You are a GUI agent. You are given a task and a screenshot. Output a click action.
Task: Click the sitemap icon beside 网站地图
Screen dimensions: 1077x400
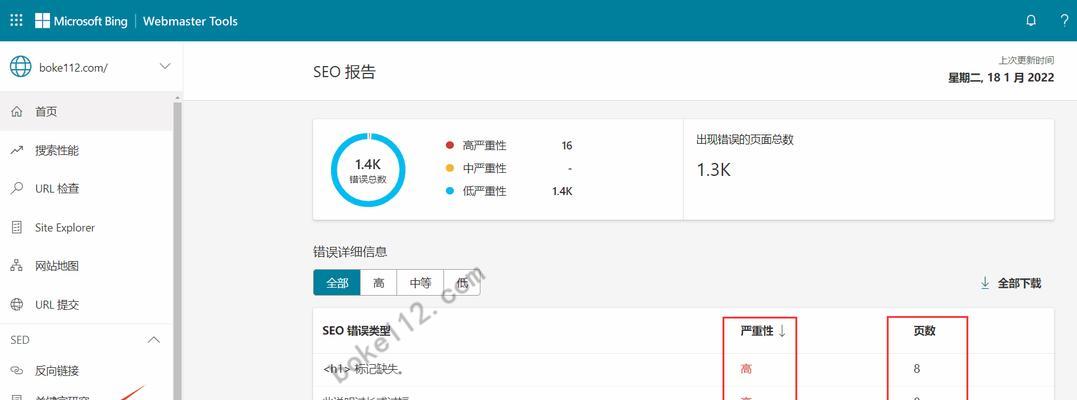pyautogui.click(x=17, y=266)
